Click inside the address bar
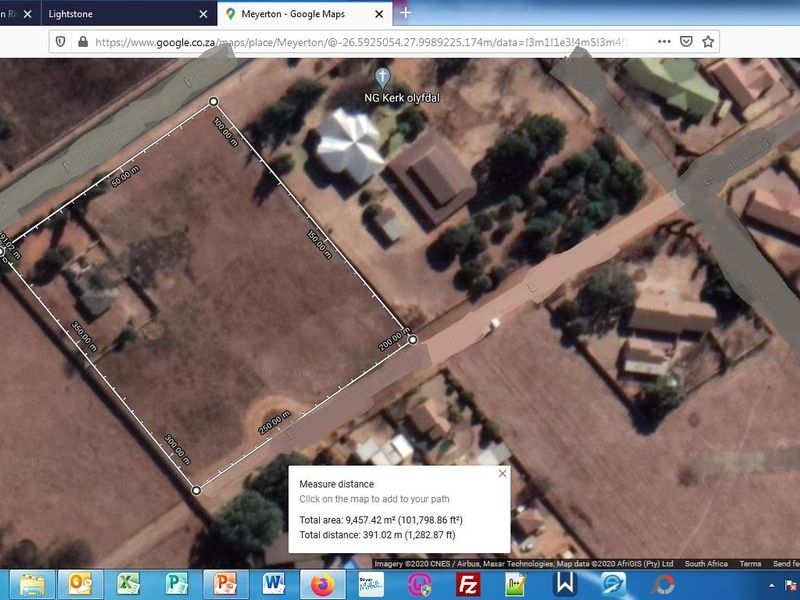800x600 pixels. (x=350, y=43)
